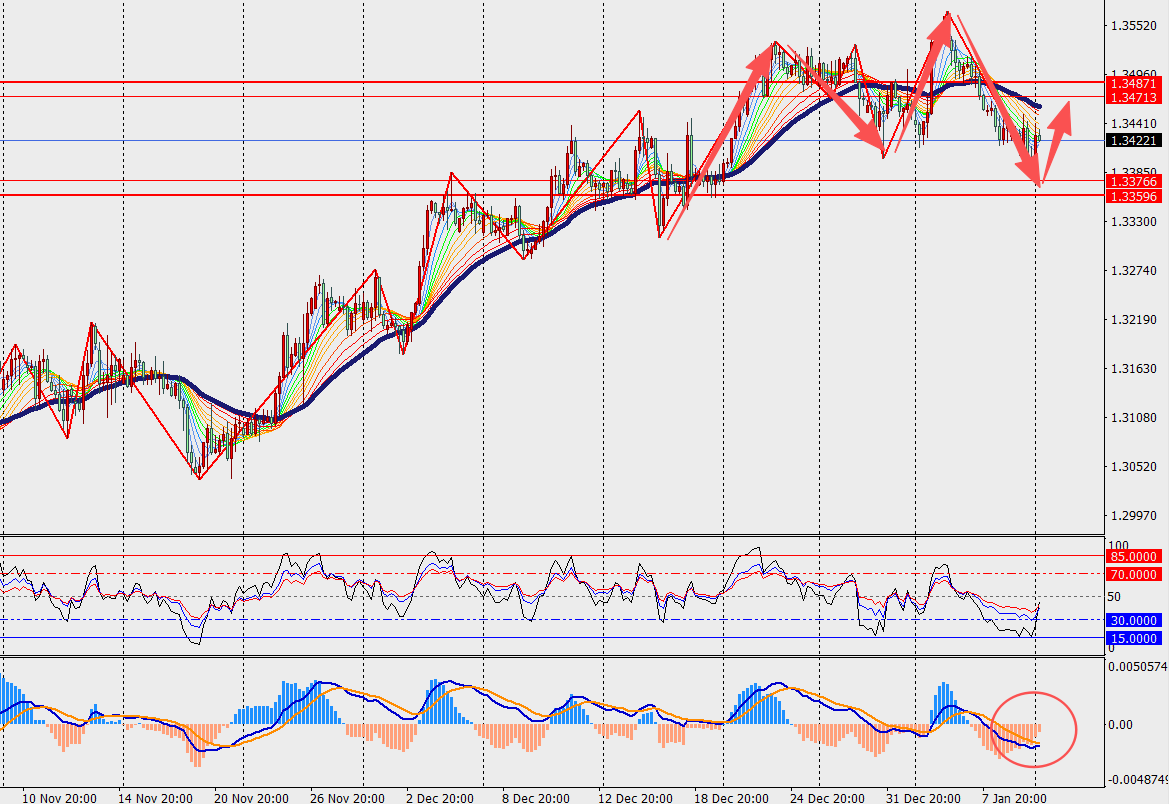Select the 7 Jan 20:00 date label

1014,797
